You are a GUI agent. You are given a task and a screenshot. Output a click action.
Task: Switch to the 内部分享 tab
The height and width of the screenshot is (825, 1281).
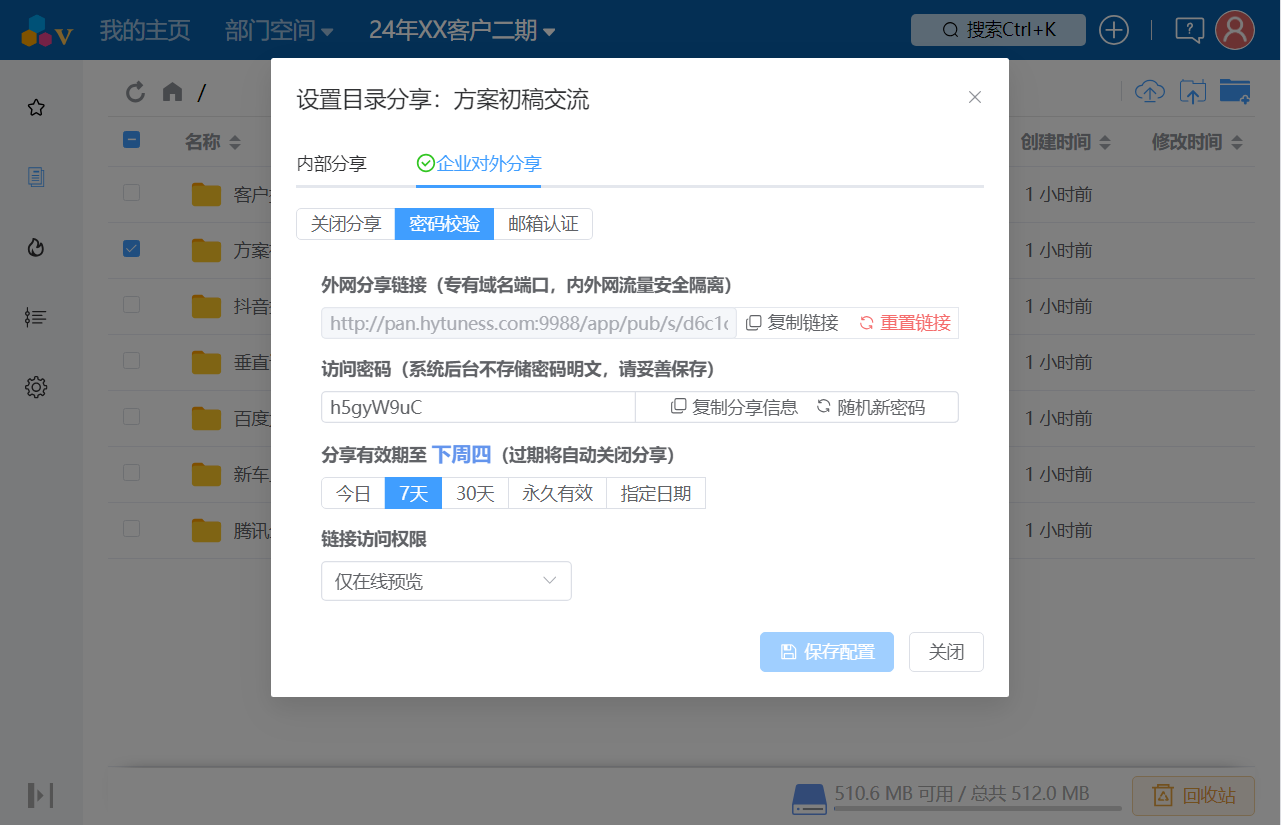[x=331, y=164]
